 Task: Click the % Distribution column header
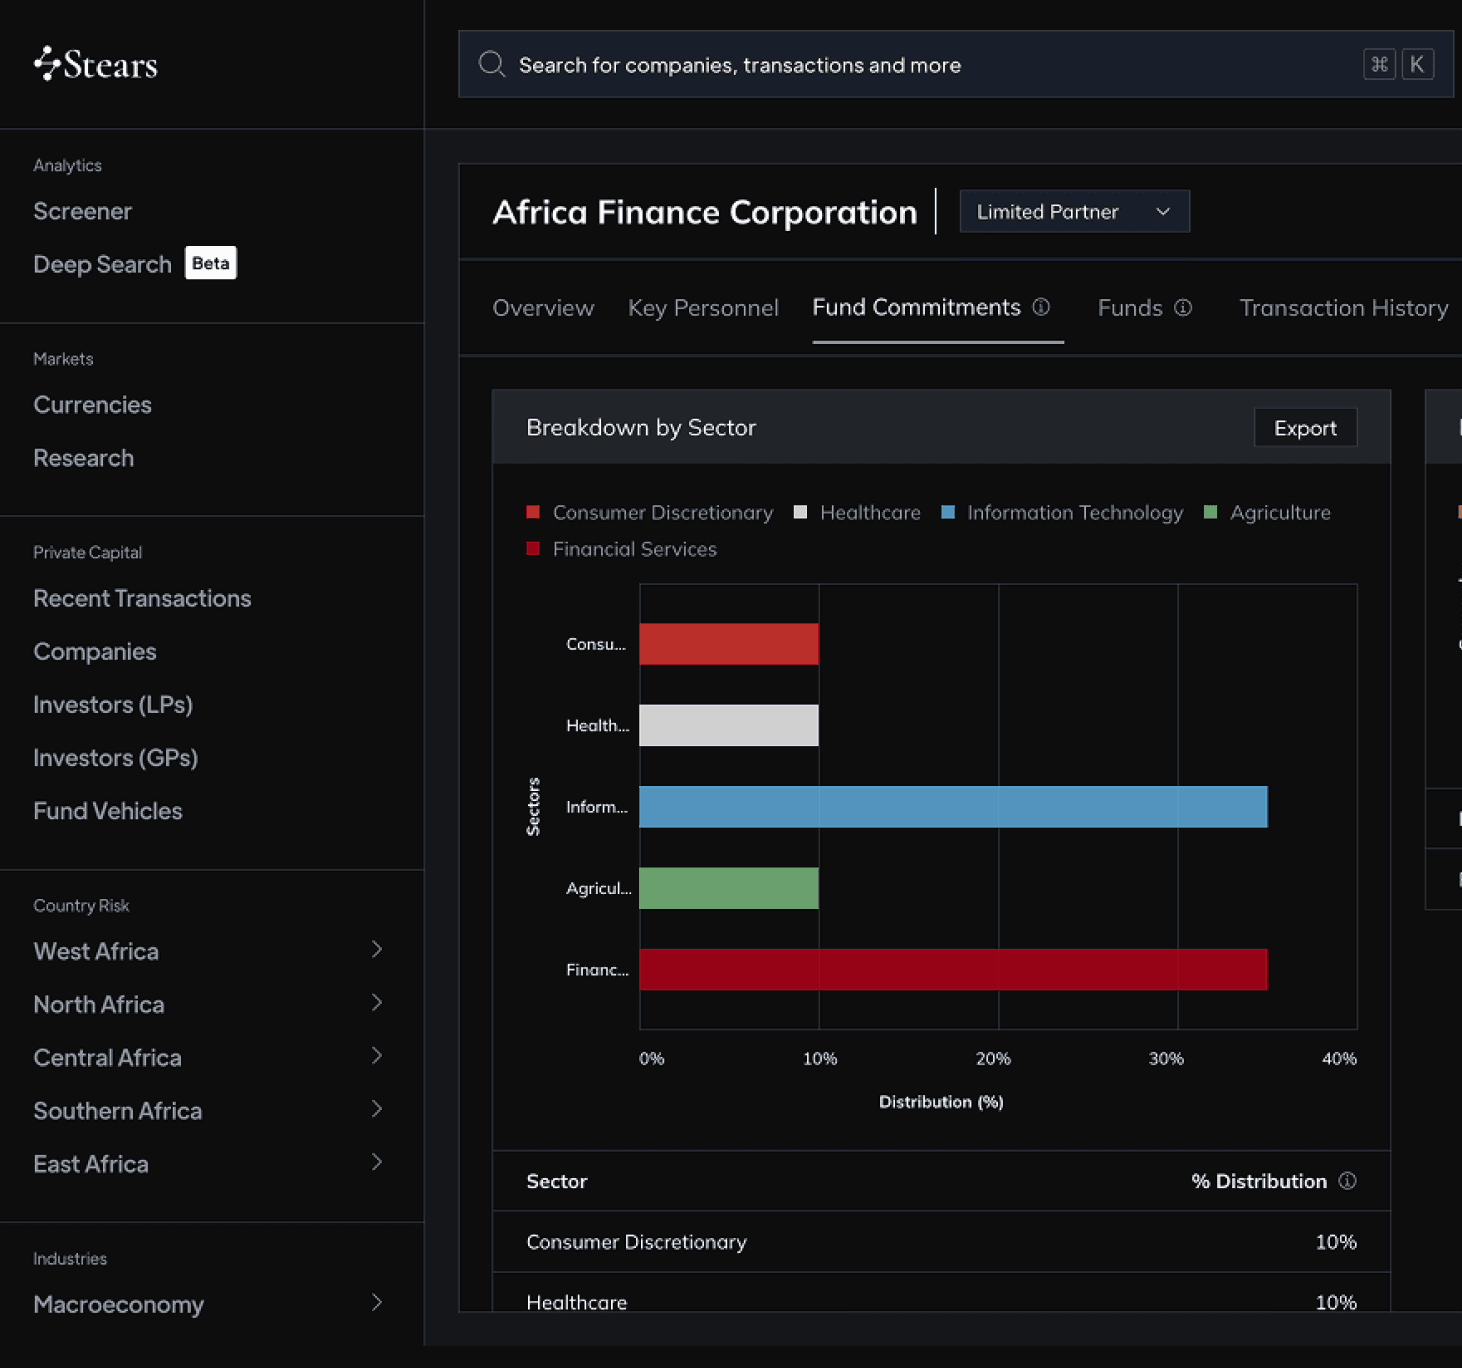point(1259,1181)
